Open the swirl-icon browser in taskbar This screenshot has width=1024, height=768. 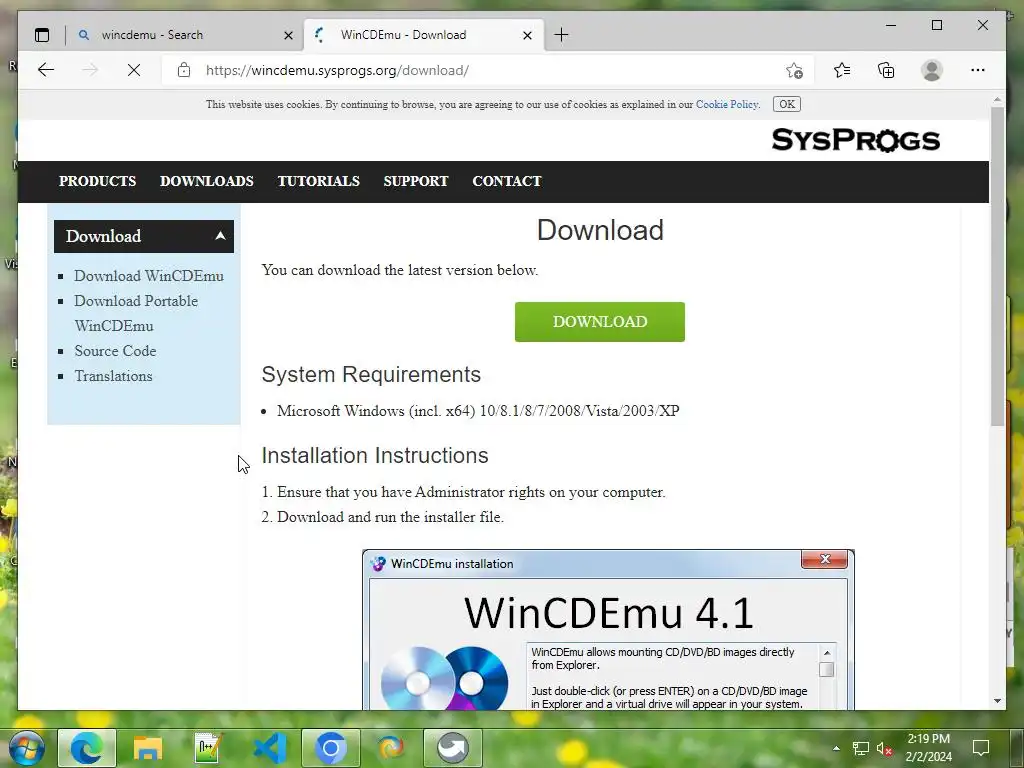click(391, 748)
